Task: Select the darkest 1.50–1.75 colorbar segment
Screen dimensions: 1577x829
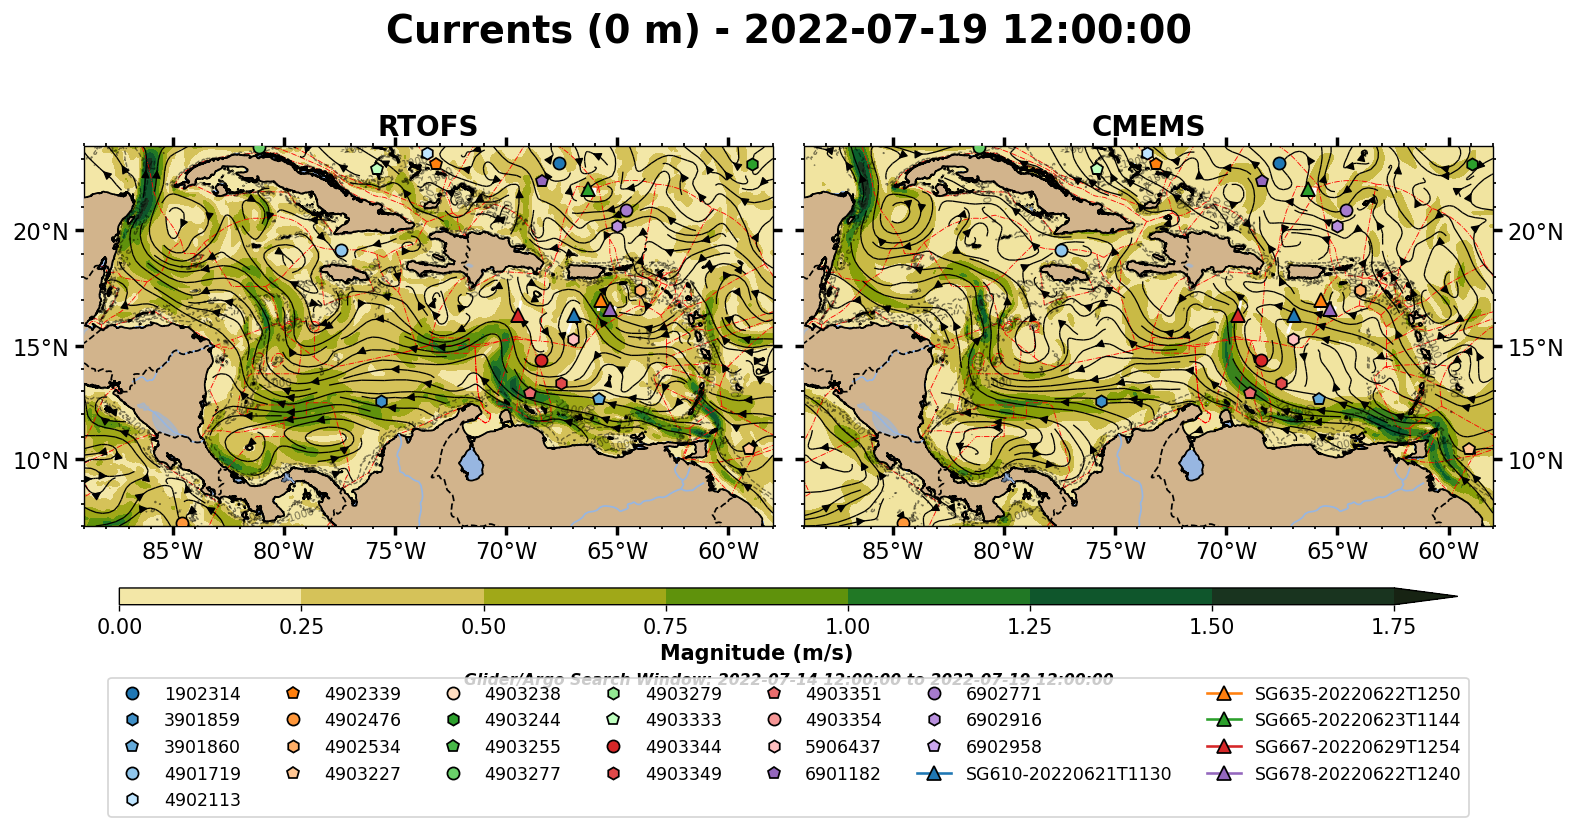Action: pos(1303,597)
